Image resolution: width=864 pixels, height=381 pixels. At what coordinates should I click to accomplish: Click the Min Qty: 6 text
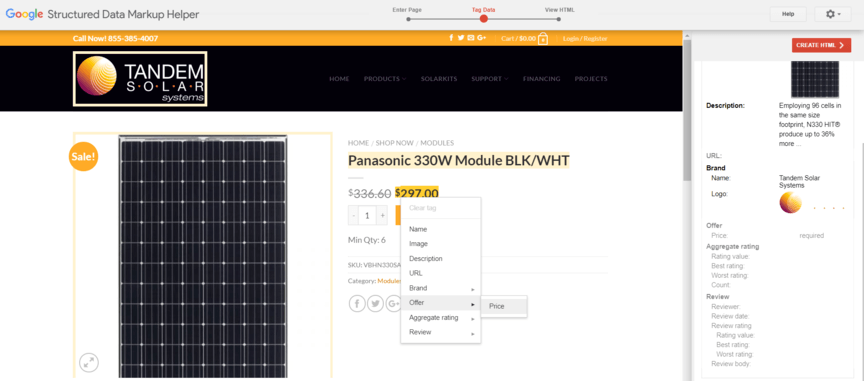coord(366,240)
